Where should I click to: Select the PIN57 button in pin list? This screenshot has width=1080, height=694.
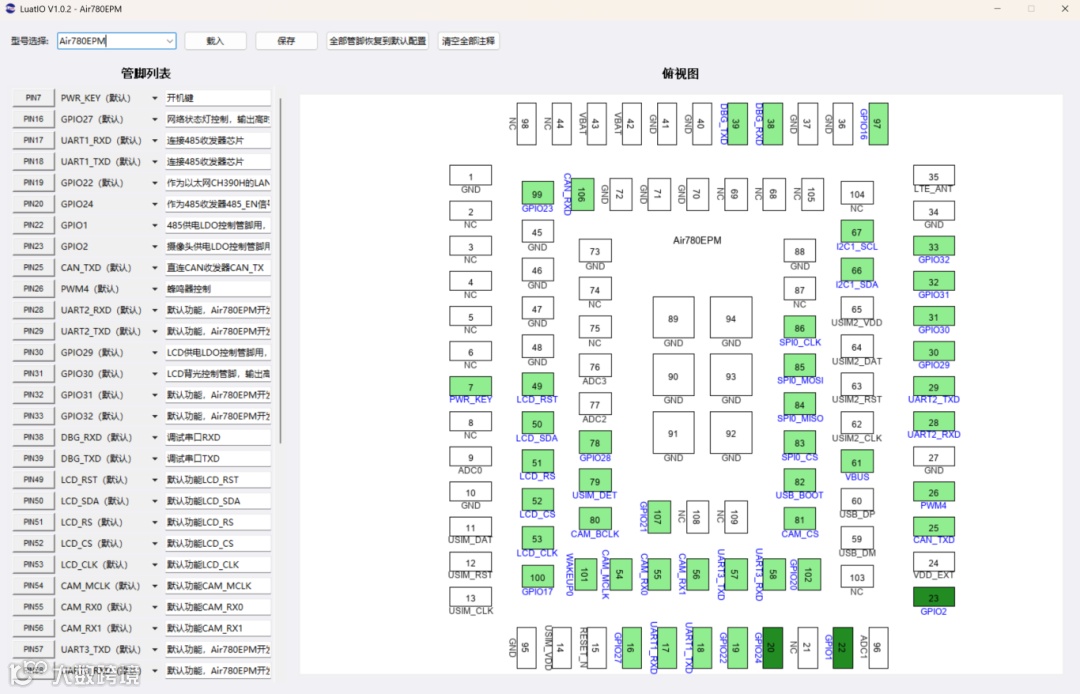33,649
